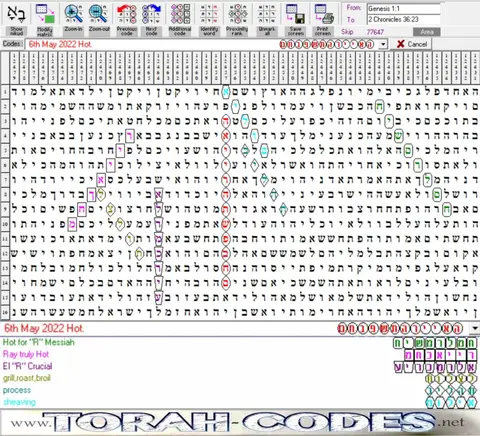Select the 'Identify word' text label
This screenshot has width=480, height=436.
(209, 31)
